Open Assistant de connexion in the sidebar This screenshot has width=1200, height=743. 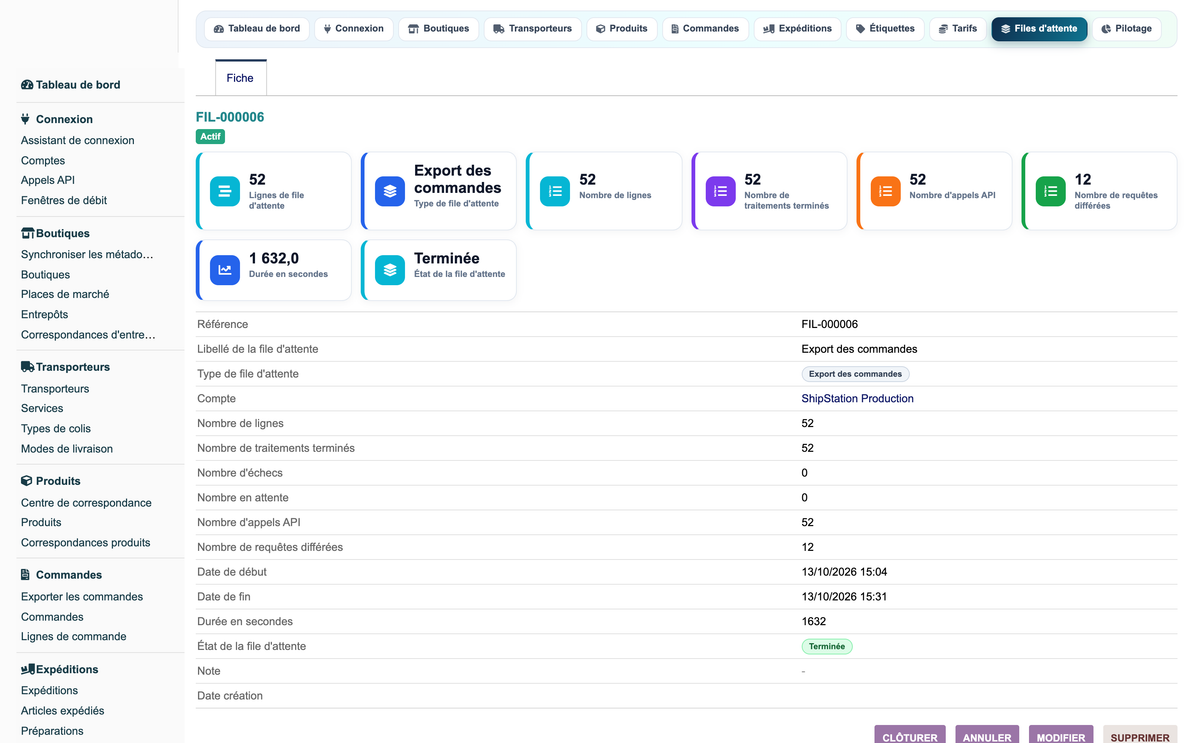click(78, 141)
